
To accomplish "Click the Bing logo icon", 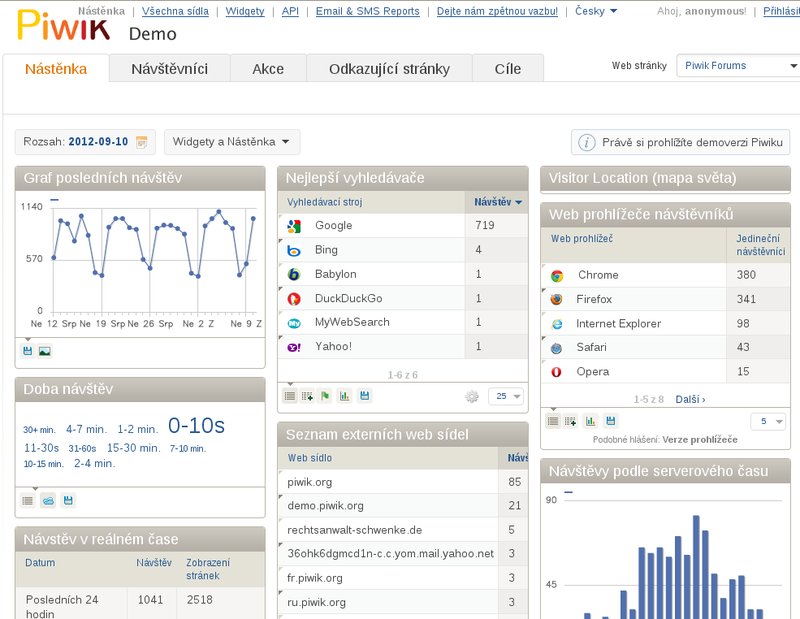I will click(x=294, y=251).
